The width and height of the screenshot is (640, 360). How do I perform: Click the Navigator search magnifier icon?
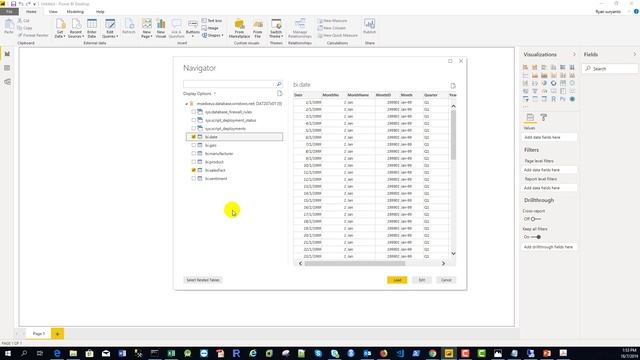[279, 84]
